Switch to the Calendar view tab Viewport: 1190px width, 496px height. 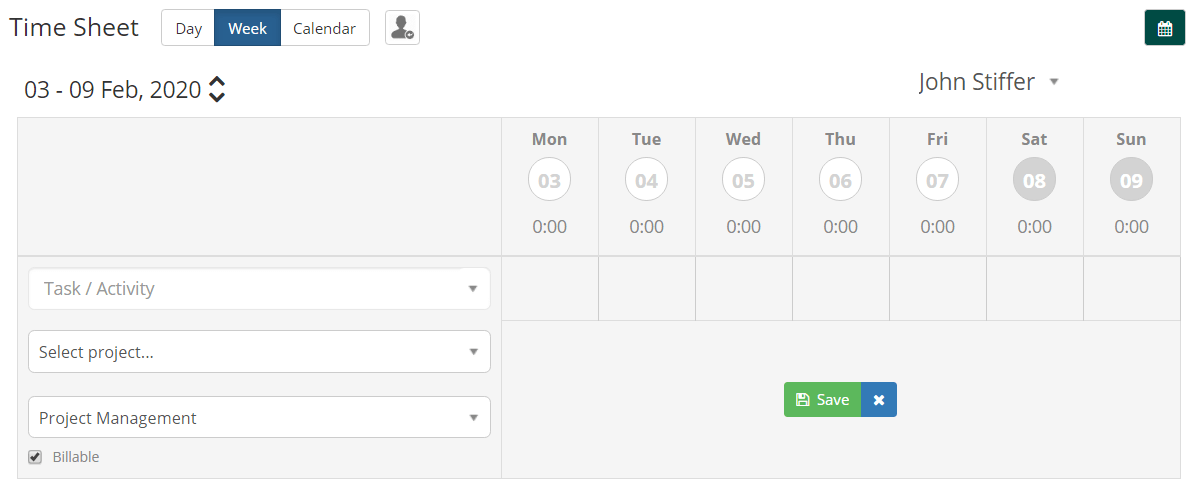[x=325, y=28]
